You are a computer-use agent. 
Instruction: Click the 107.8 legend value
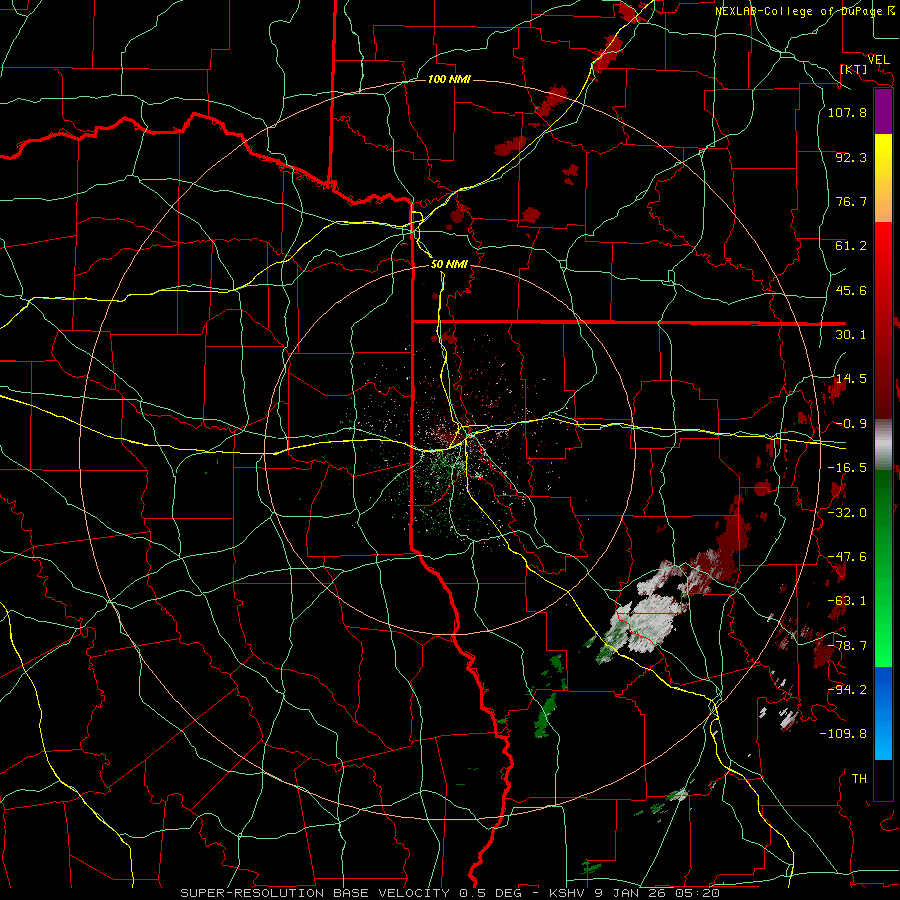[847, 112]
